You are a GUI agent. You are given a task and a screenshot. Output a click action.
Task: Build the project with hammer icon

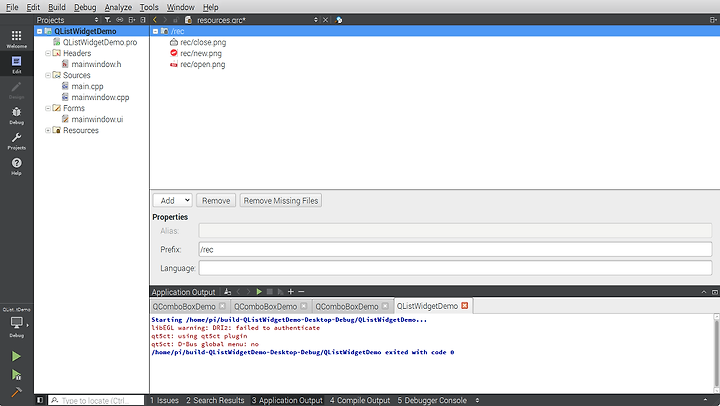tap(16, 392)
